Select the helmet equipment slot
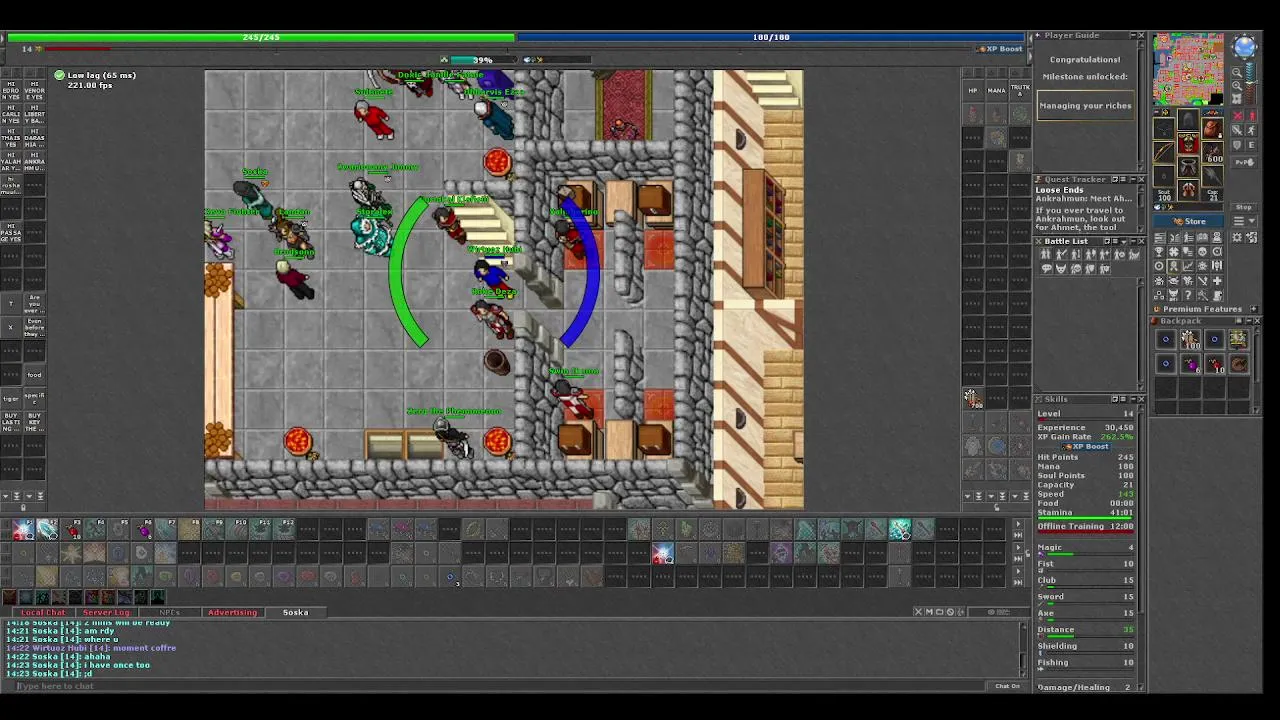This screenshot has width=1280, height=720. [1187, 120]
